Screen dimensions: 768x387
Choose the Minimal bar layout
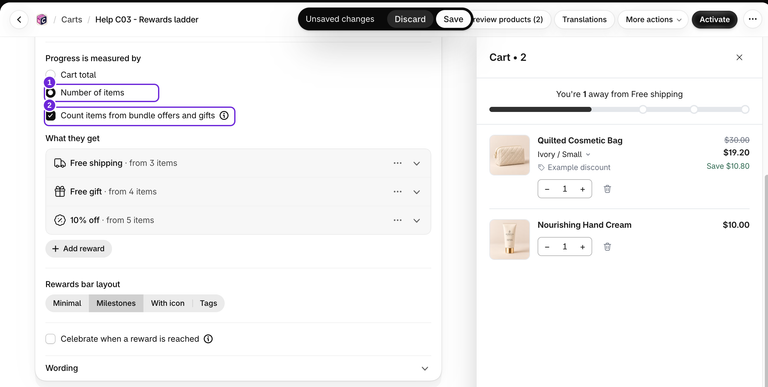coord(67,303)
